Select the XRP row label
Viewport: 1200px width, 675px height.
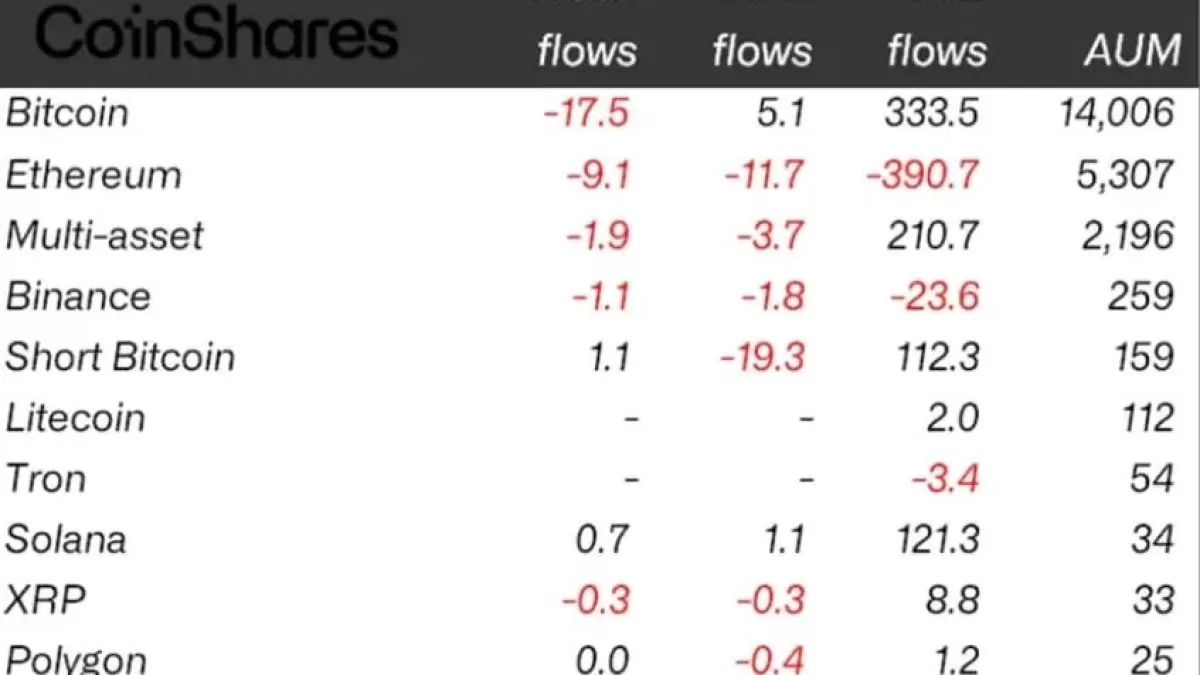45,601
